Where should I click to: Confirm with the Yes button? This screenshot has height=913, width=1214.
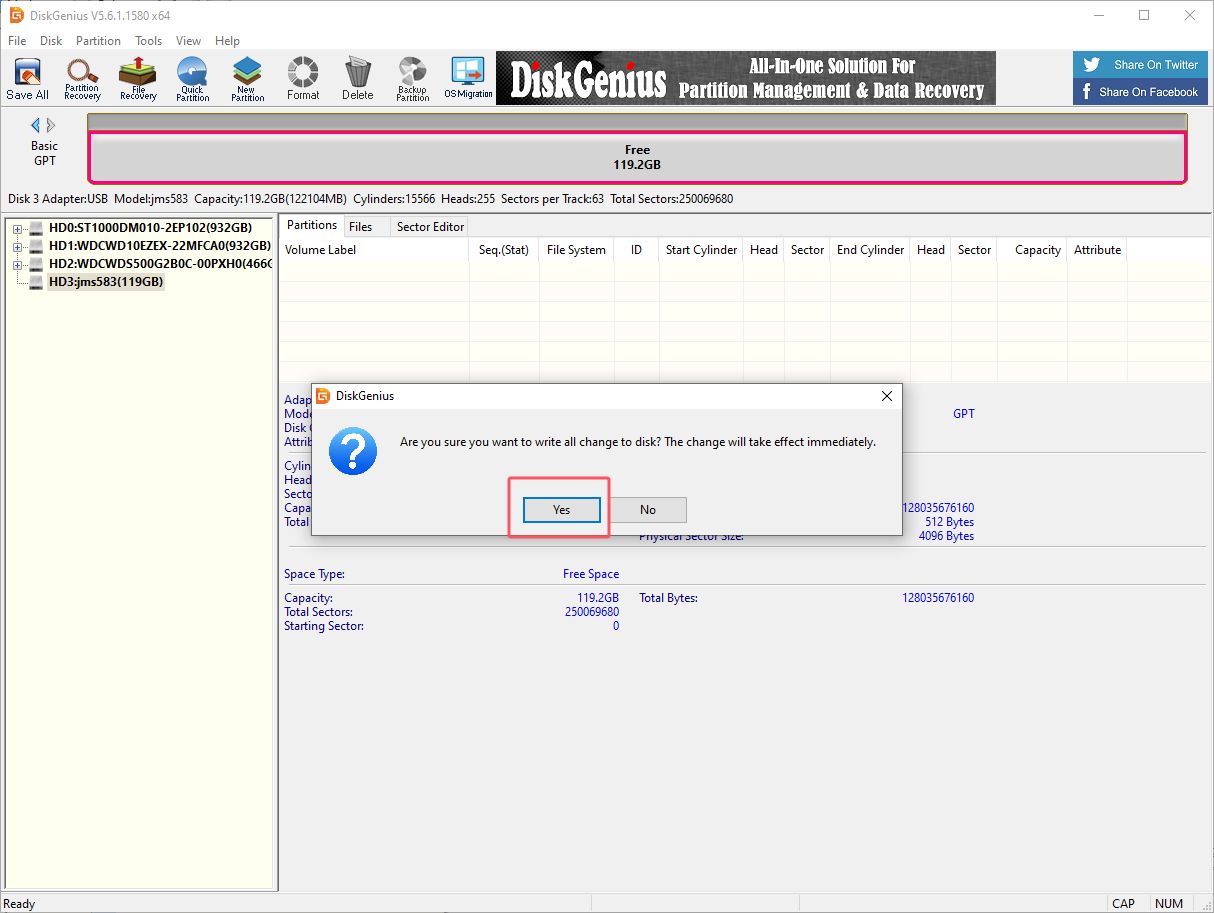(x=561, y=510)
